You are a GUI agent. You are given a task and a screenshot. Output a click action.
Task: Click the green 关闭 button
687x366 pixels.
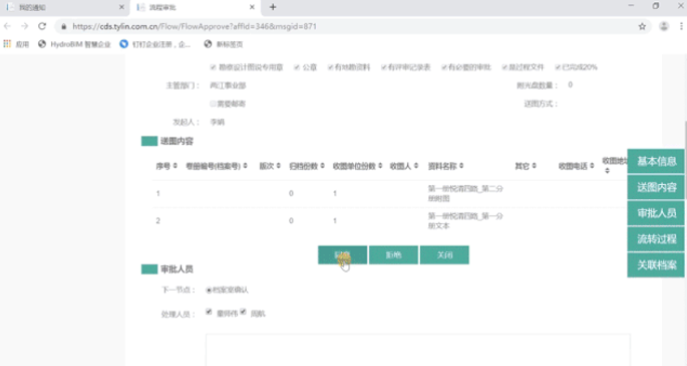(x=444, y=255)
